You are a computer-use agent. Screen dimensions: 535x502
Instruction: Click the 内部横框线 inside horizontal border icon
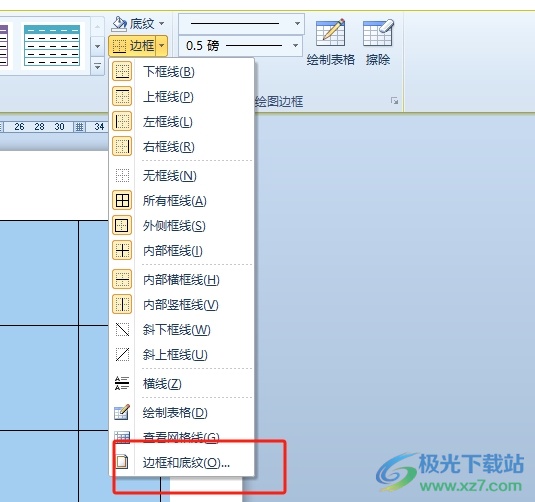click(122, 279)
